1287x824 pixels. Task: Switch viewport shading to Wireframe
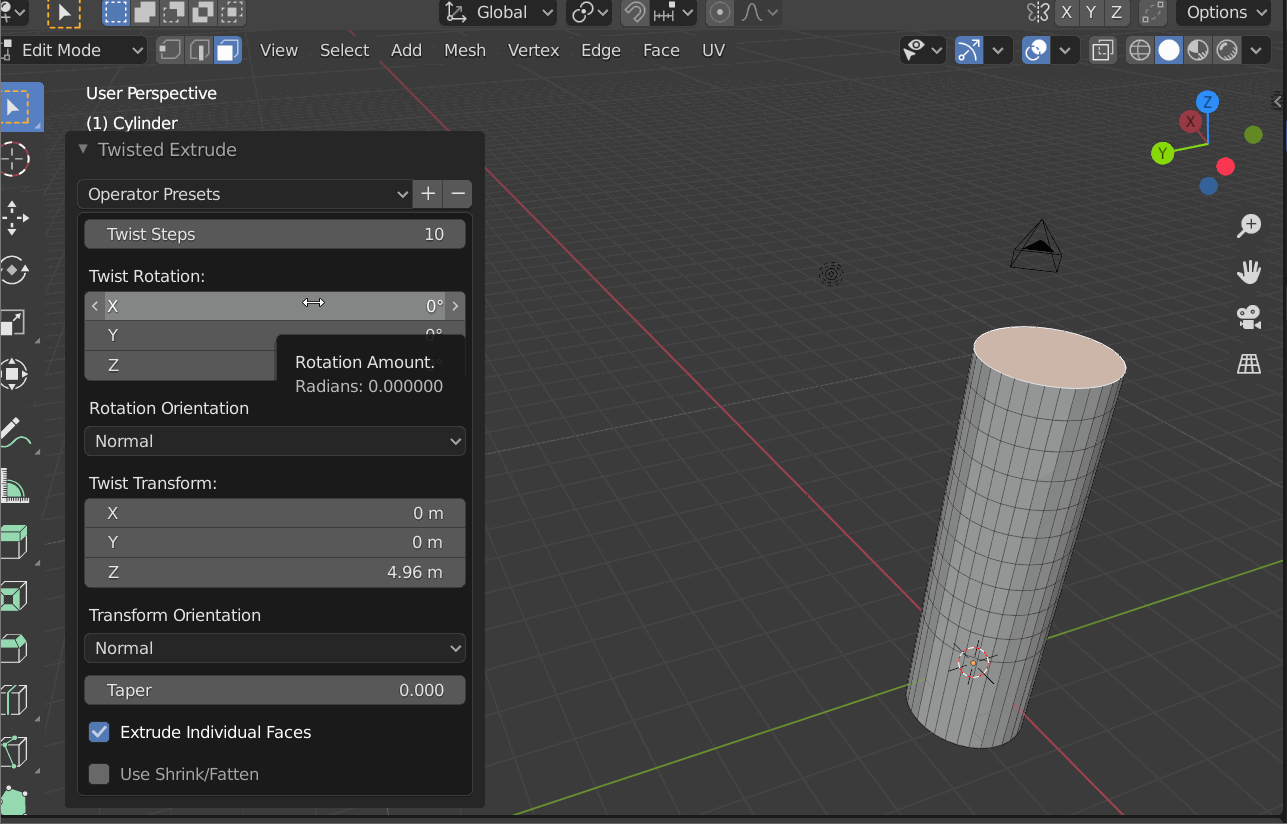pos(1139,49)
